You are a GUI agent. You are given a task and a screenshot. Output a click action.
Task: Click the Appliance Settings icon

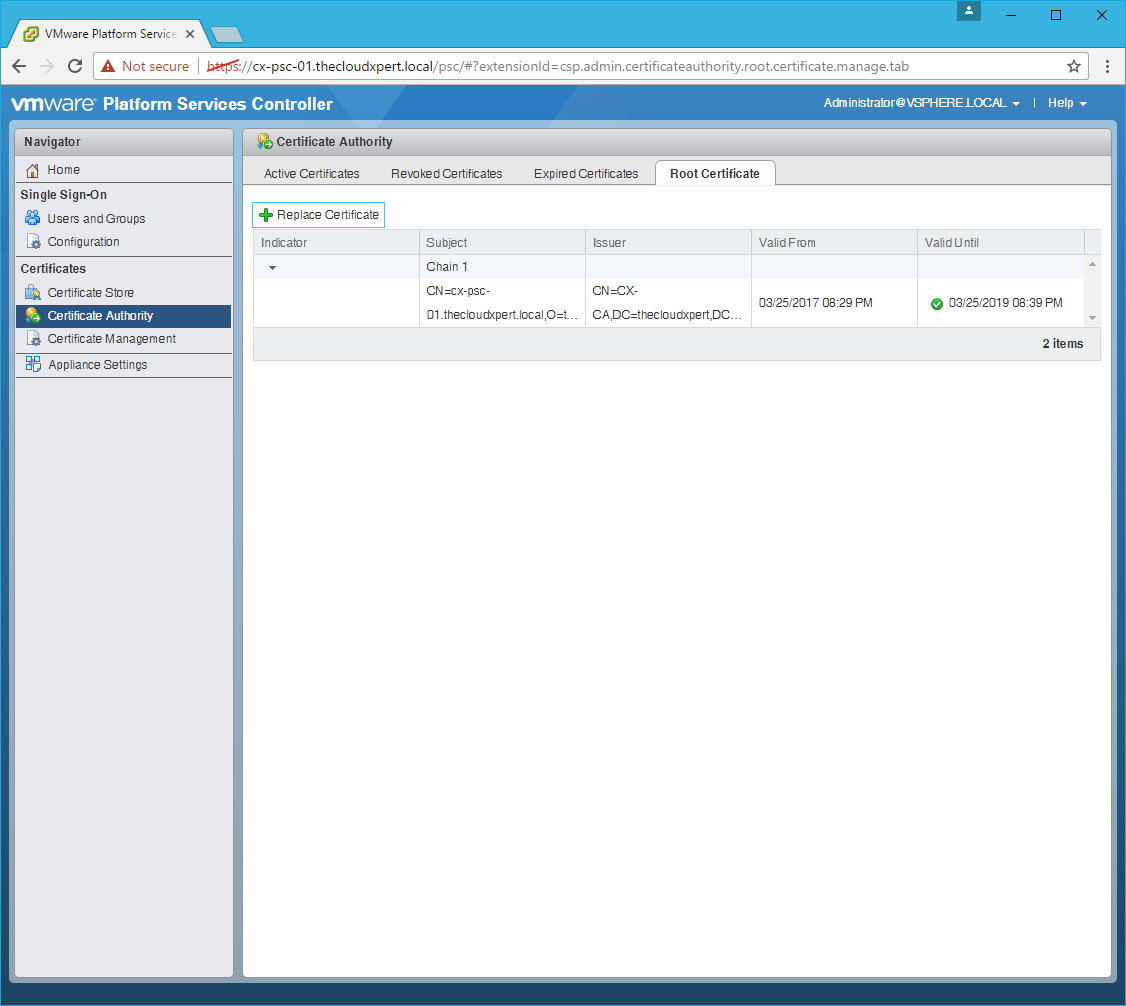(33, 365)
